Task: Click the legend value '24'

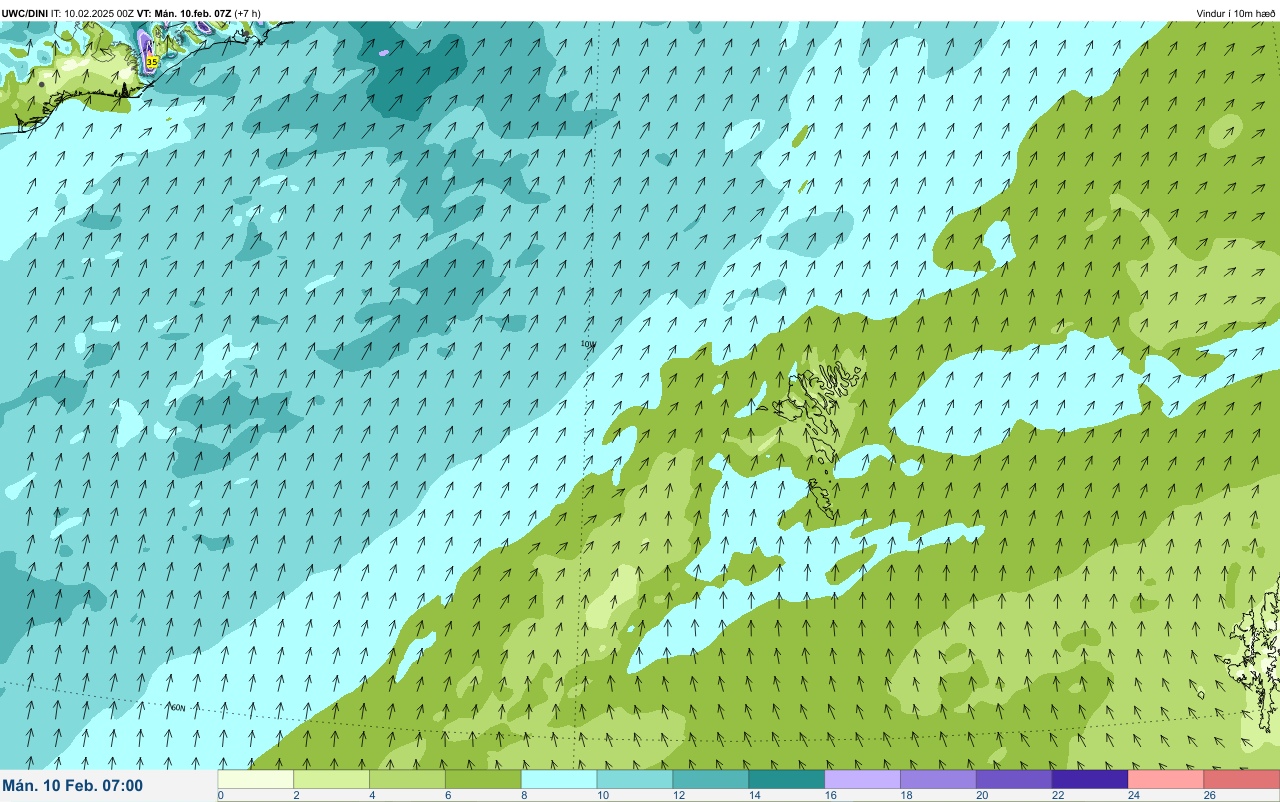Action: [1133, 796]
